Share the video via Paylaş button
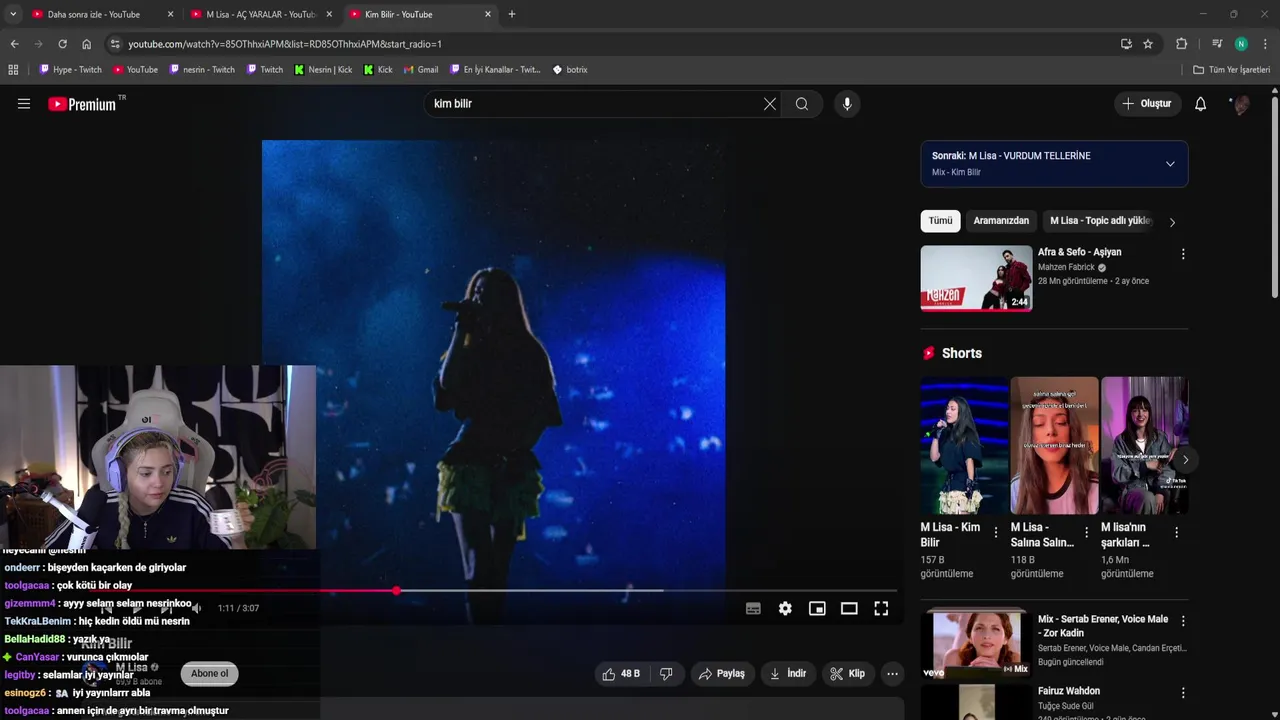Image resolution: width=1280 pixels, height=720 pixels. [x=722, y=674]
